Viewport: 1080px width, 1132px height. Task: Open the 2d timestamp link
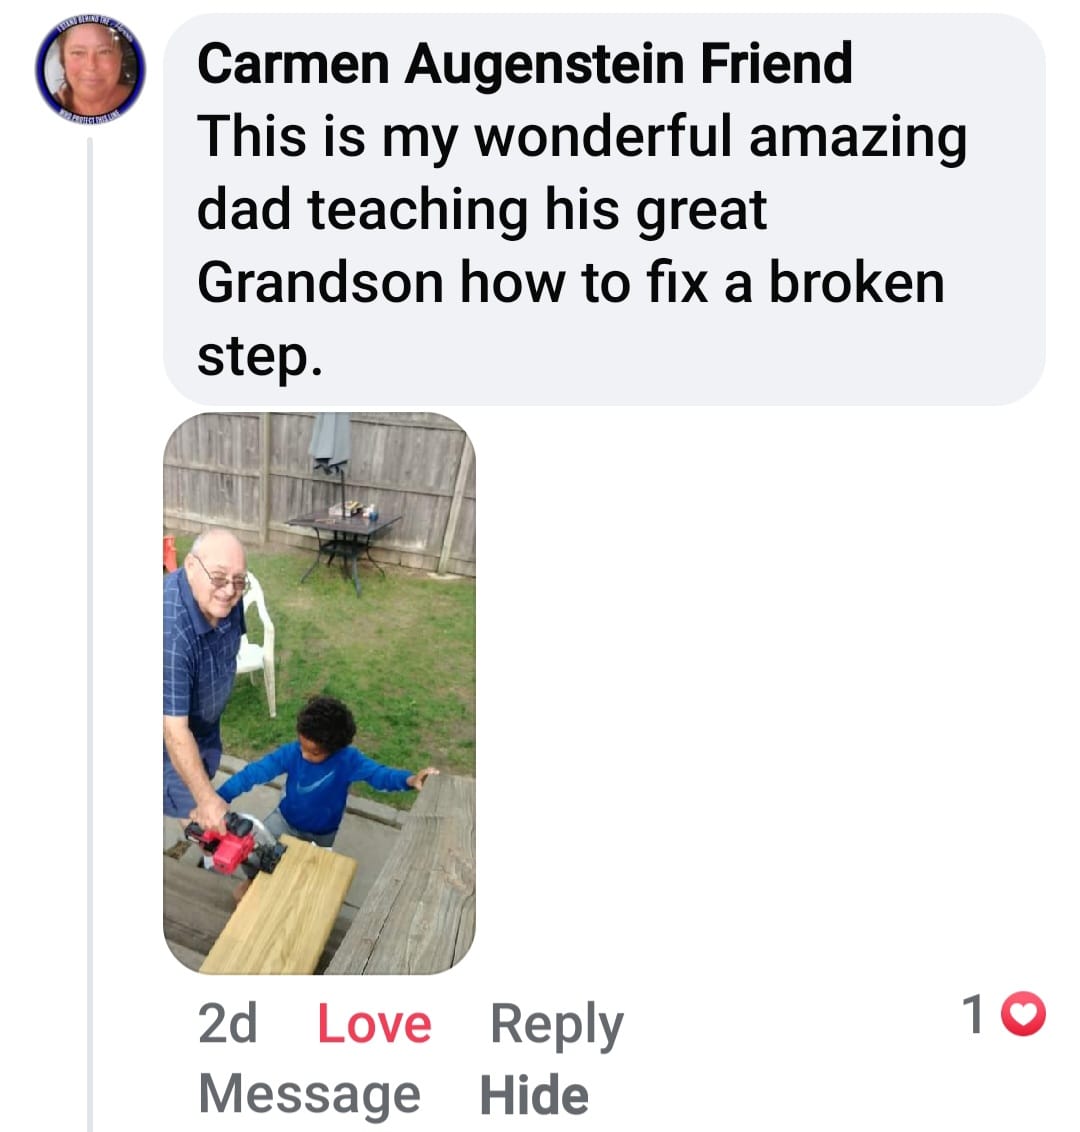coord(227,1024)
